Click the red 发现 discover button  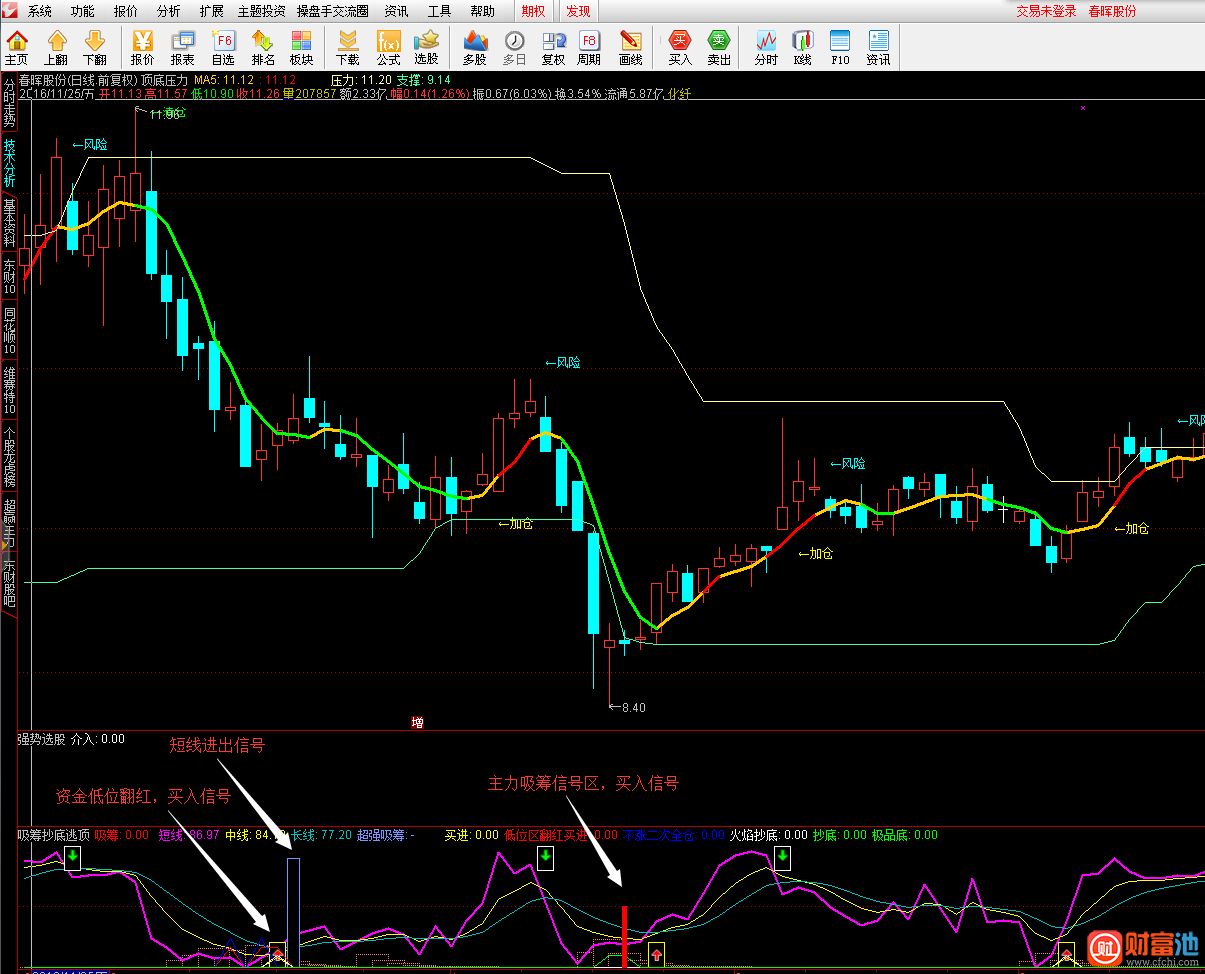click(x=578, y=12)
